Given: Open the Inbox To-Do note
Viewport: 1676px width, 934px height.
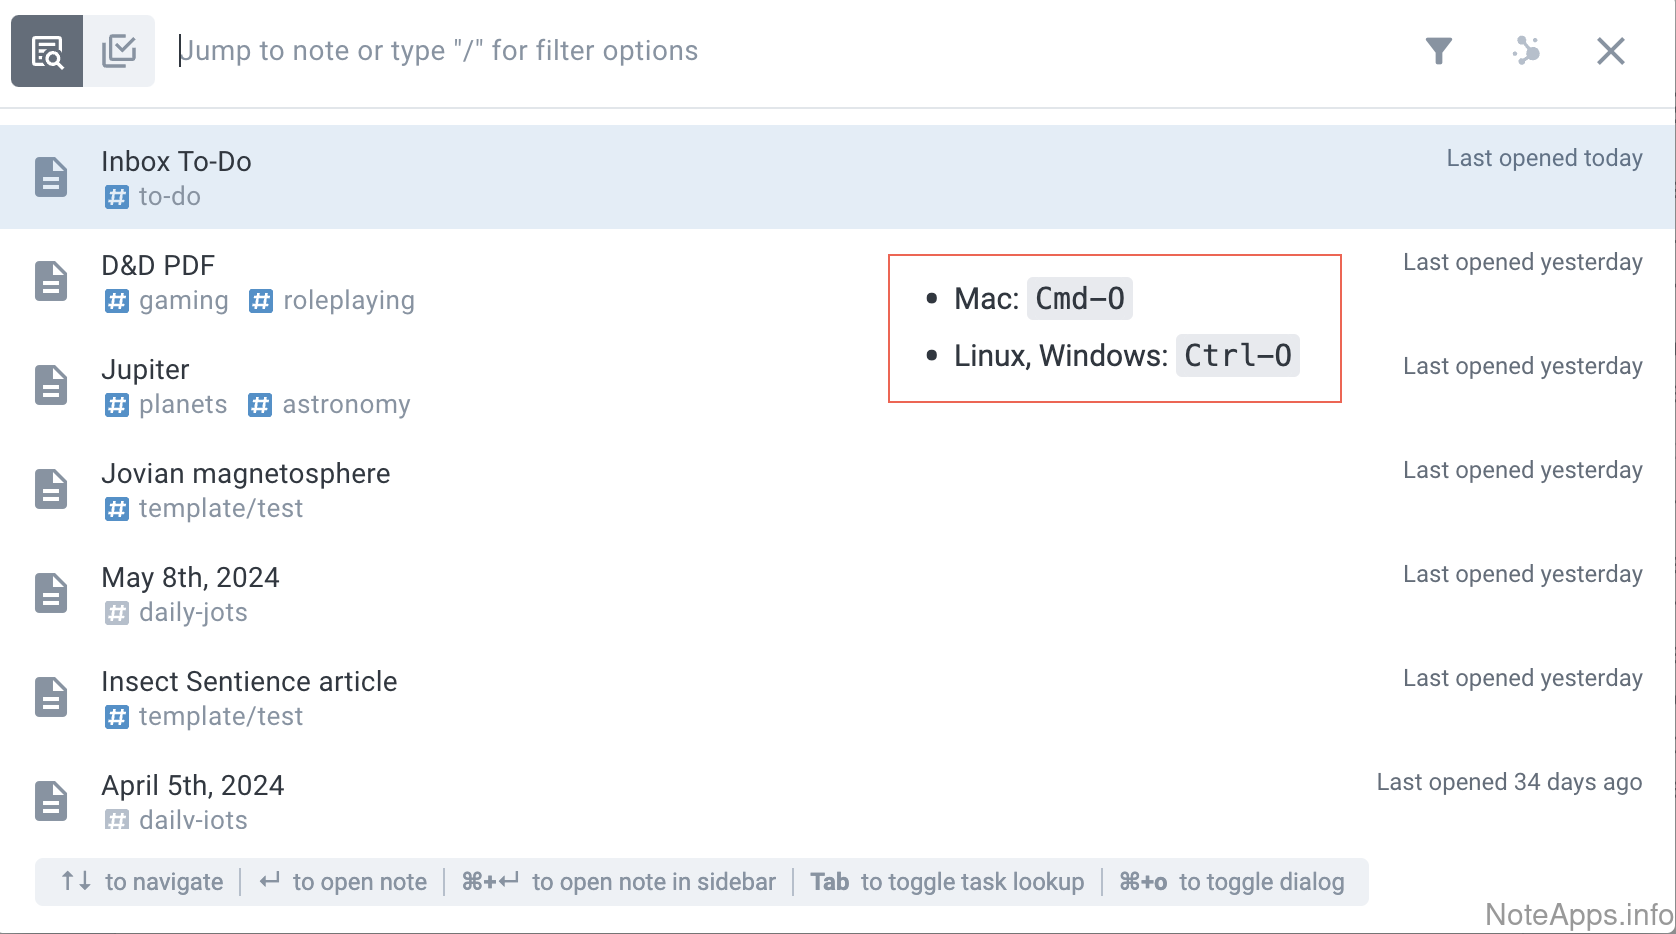Looking at the screenshot, I should click(176, 162).
